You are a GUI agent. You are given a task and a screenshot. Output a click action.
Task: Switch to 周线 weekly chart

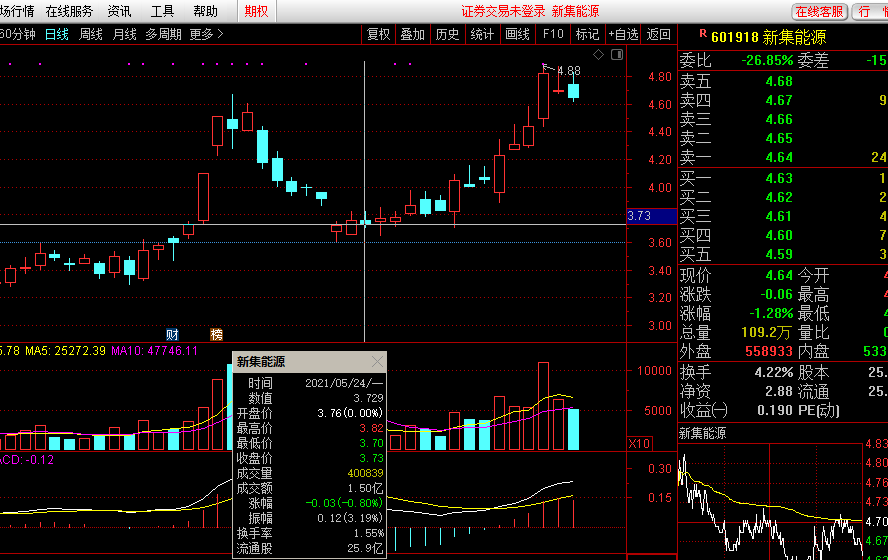tap(91, 35)
